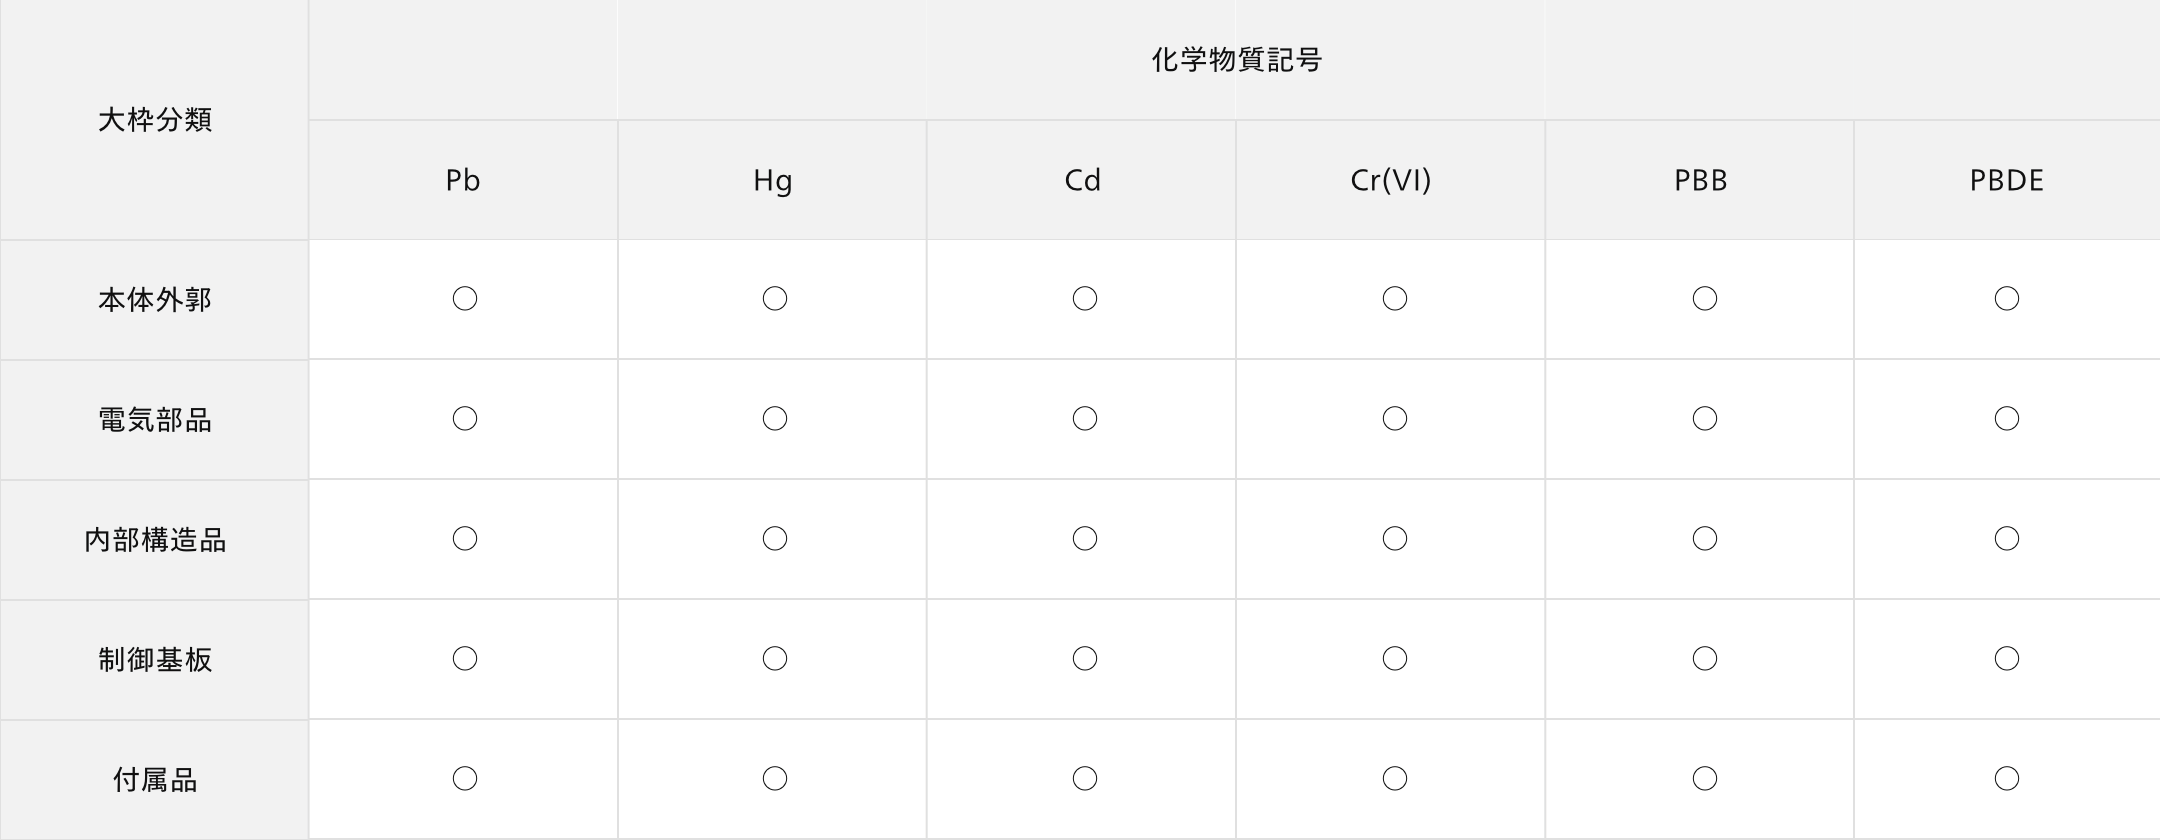Select the Pb column header

coord(463,180)
